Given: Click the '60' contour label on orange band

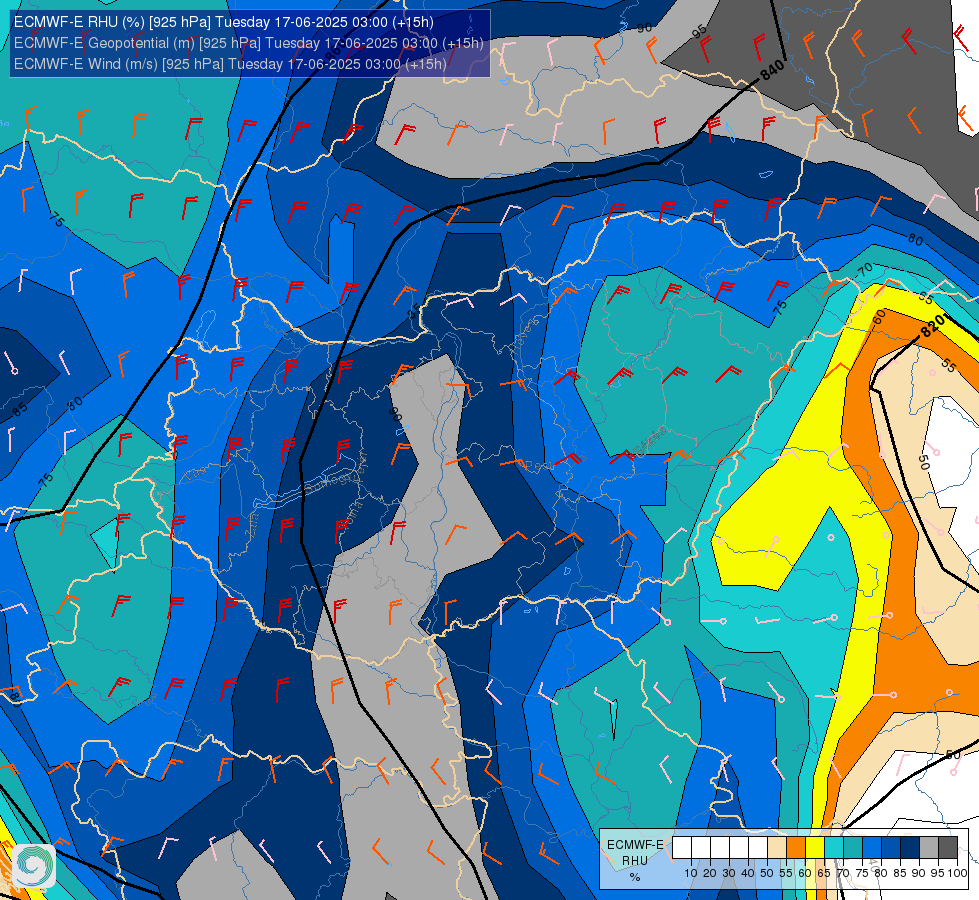Looking at the screenshot, I should tap(878, 317).
